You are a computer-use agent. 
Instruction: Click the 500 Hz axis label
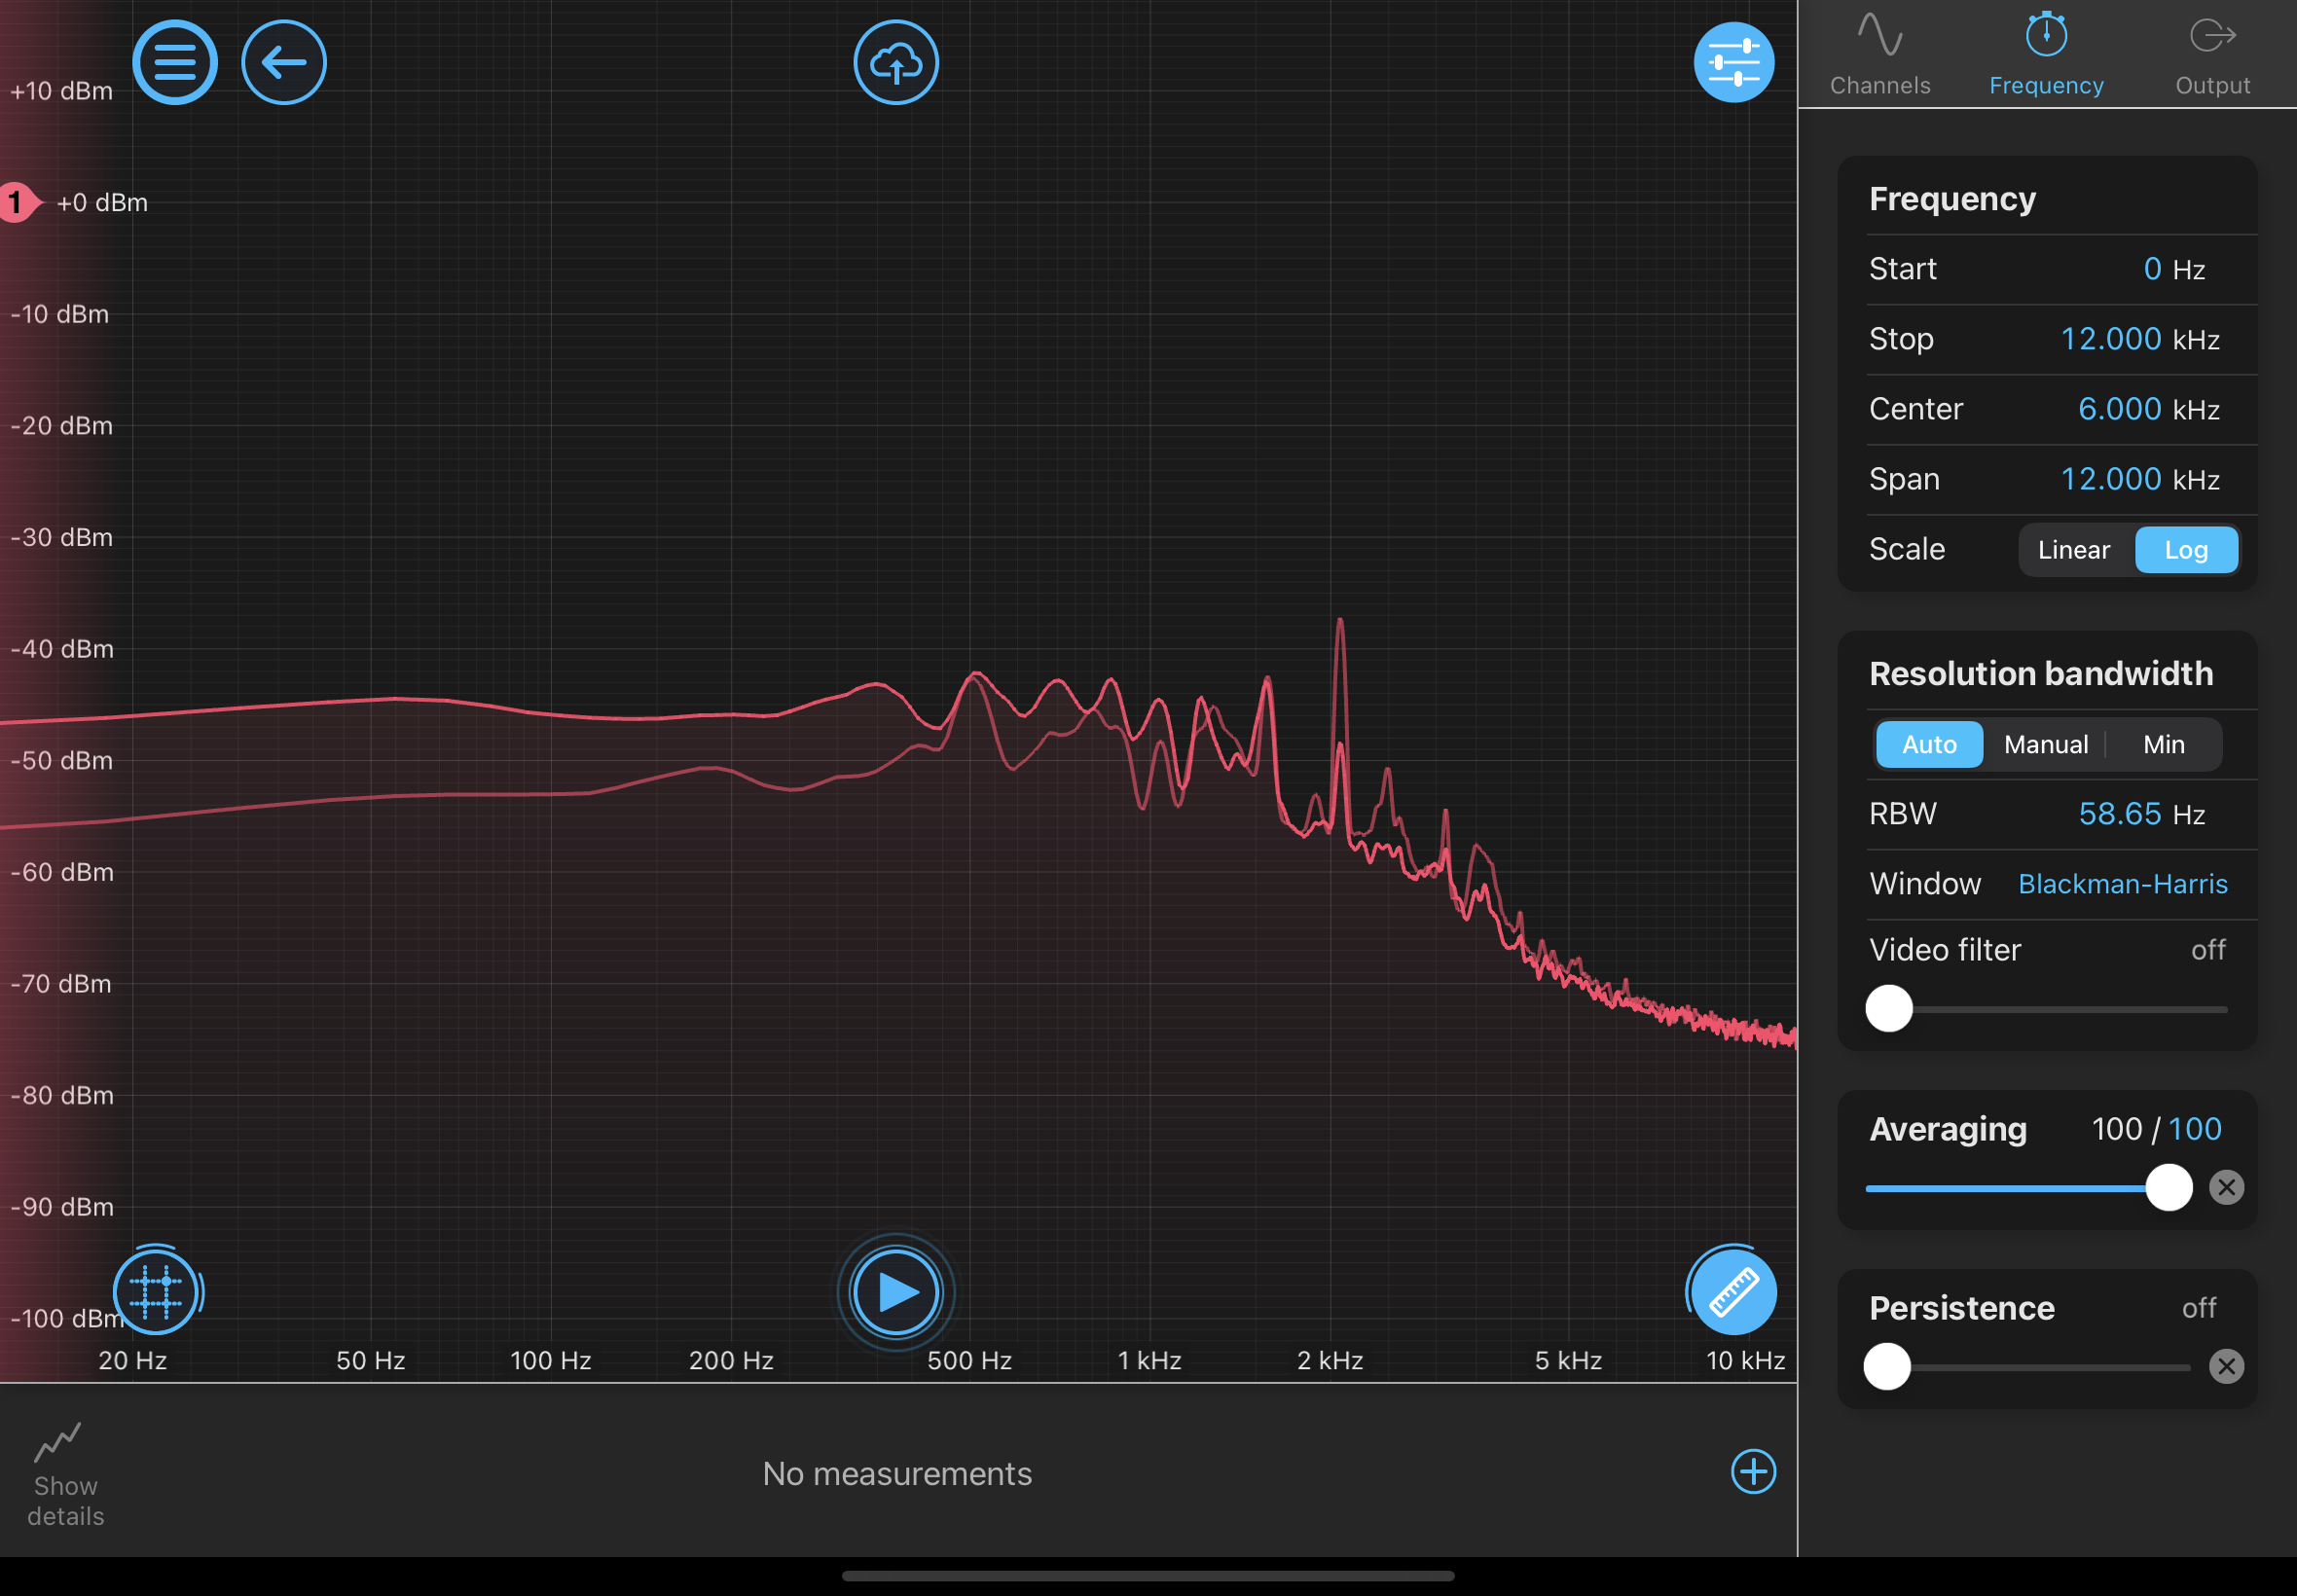click(x=969, y=1360)
